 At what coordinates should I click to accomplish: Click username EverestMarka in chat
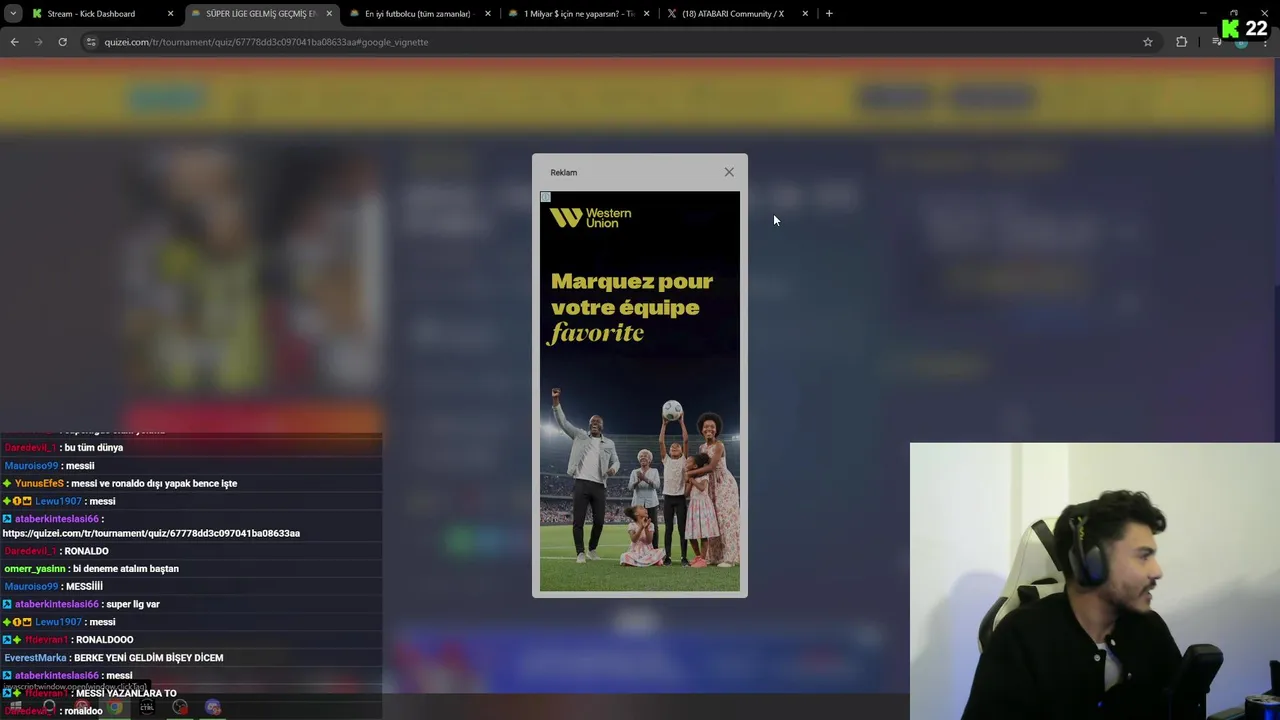[35, 658]
